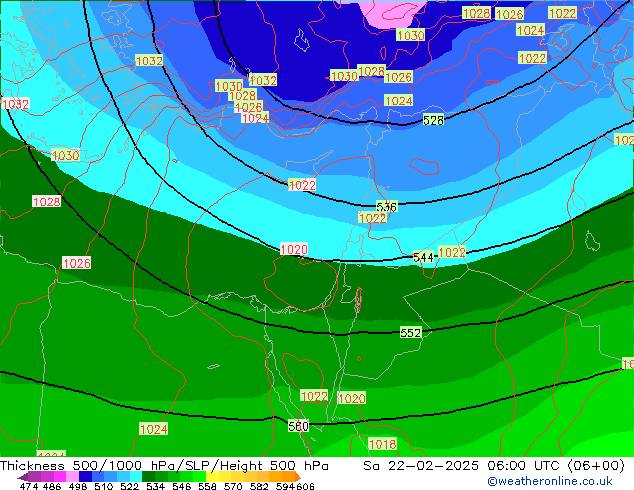Click the map title 'Thickness 500/1000 hPa/SLP/Height 500 hPa'
The height and width of the screenshot is (490, 634).
(164, 466)
